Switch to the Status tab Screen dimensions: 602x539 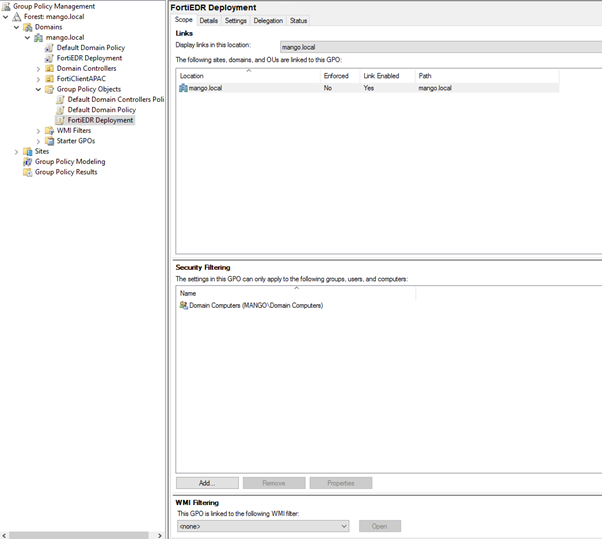point(298,21)
